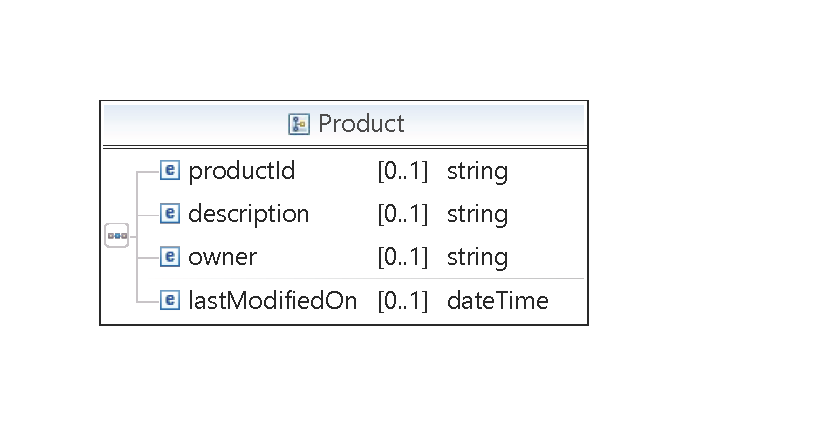This screenshot has width=824, height=440.
Task: Click the element icon next to productId
Action: (x=170, y=170)
